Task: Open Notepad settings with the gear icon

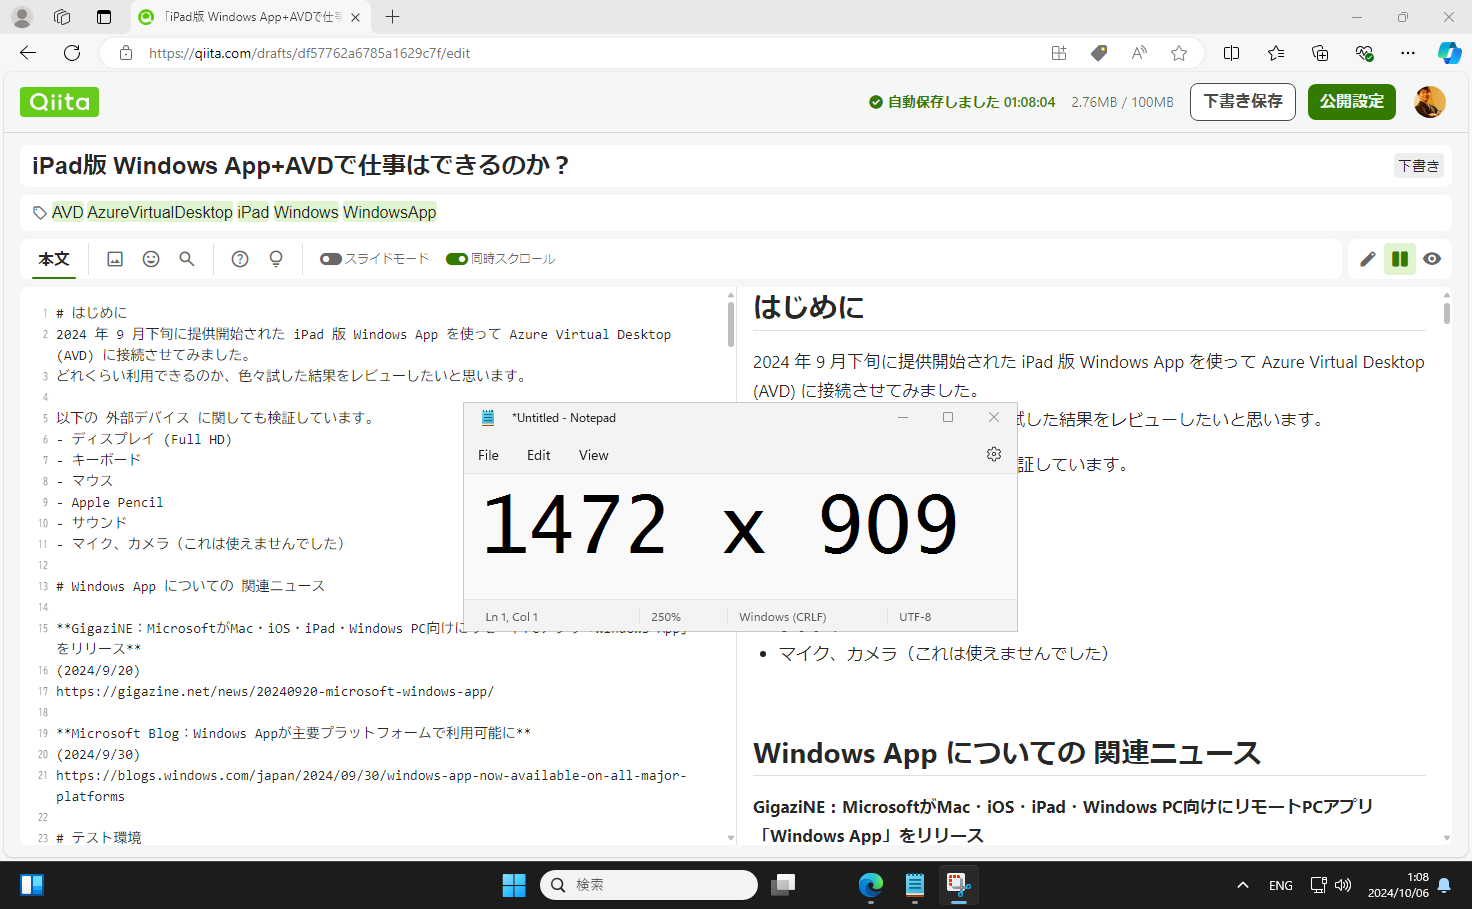Action: [x=993, y=453]
